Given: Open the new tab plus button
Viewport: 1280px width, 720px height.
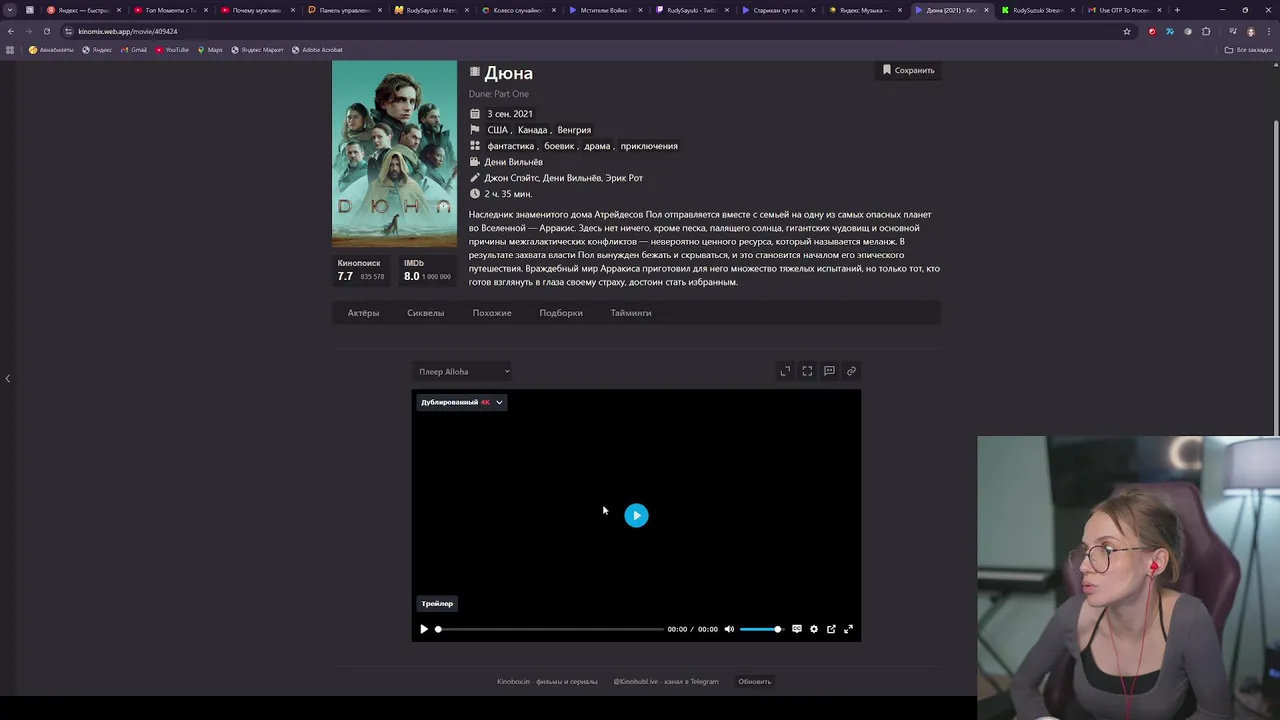Looking at the screenshot, I should [x=1177, y=10].
